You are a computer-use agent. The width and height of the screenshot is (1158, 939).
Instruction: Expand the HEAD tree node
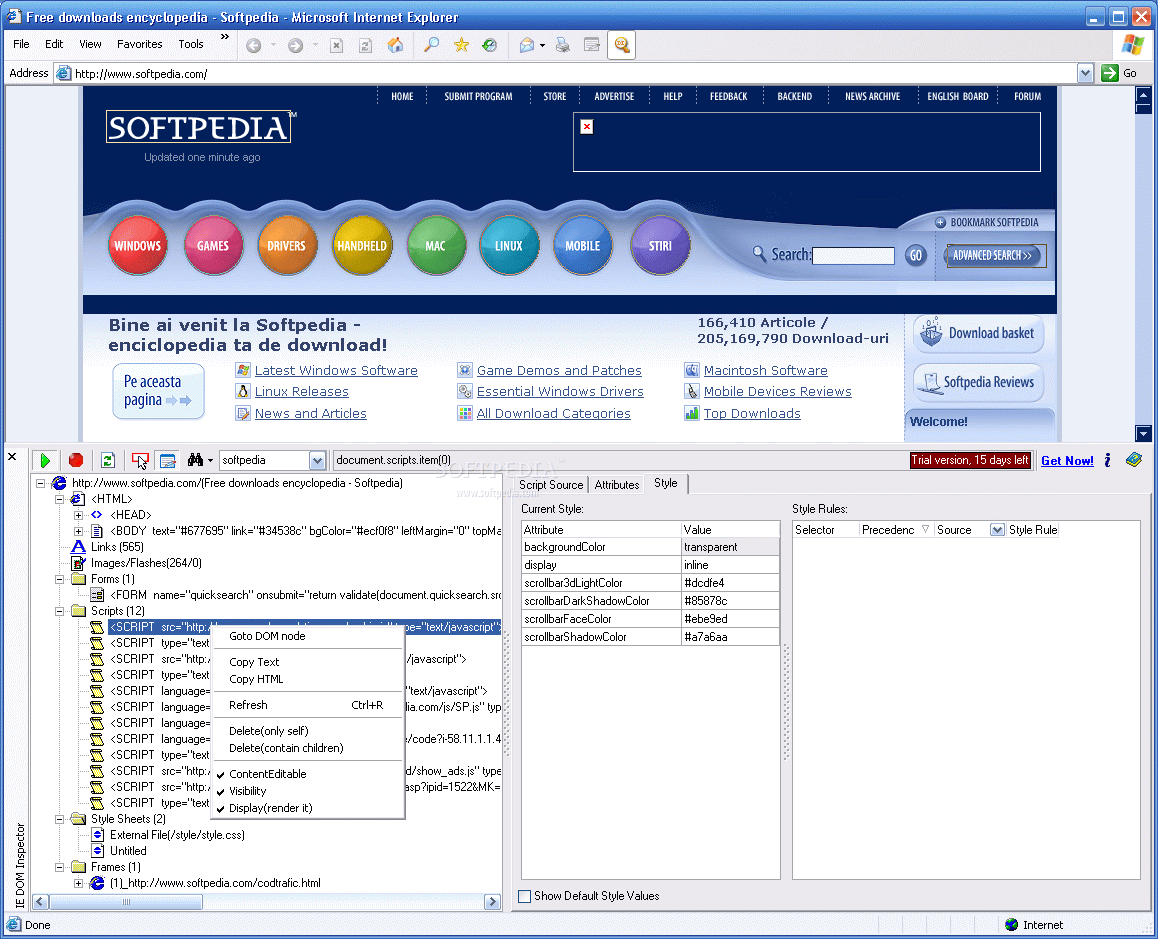[78, 515]
